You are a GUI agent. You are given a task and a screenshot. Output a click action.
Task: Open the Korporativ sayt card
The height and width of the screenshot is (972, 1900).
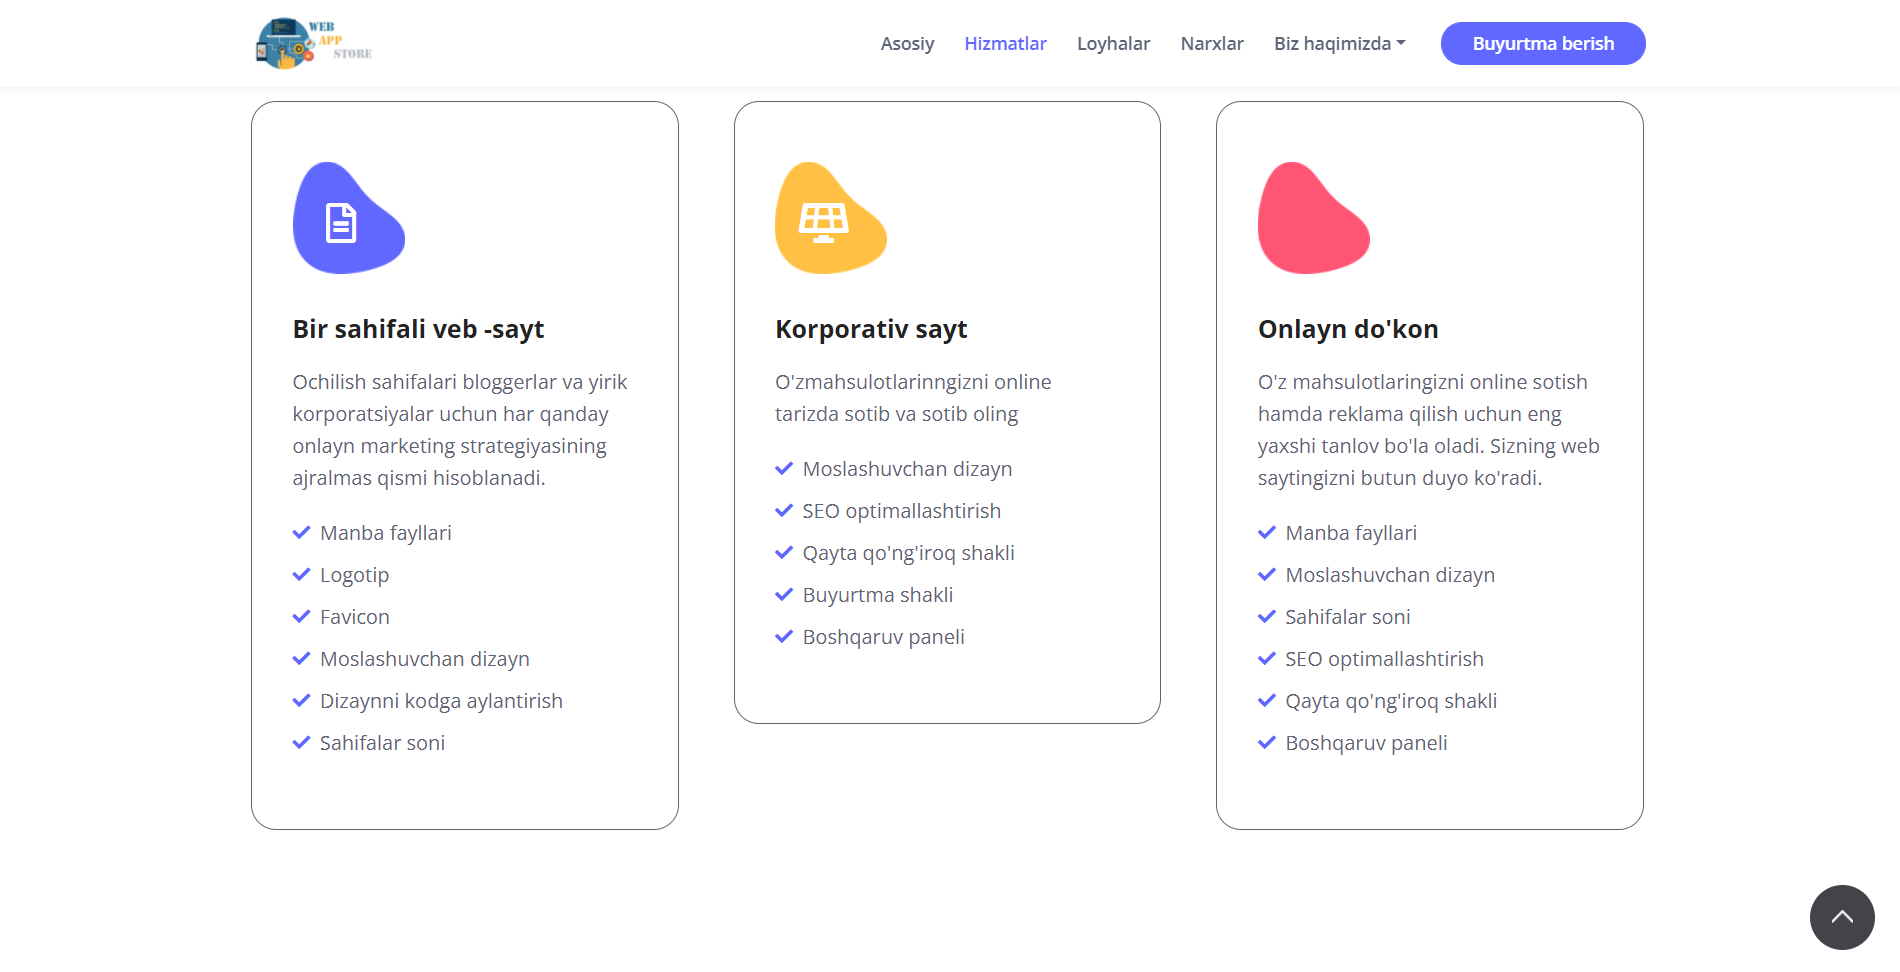tap(947, 412)
